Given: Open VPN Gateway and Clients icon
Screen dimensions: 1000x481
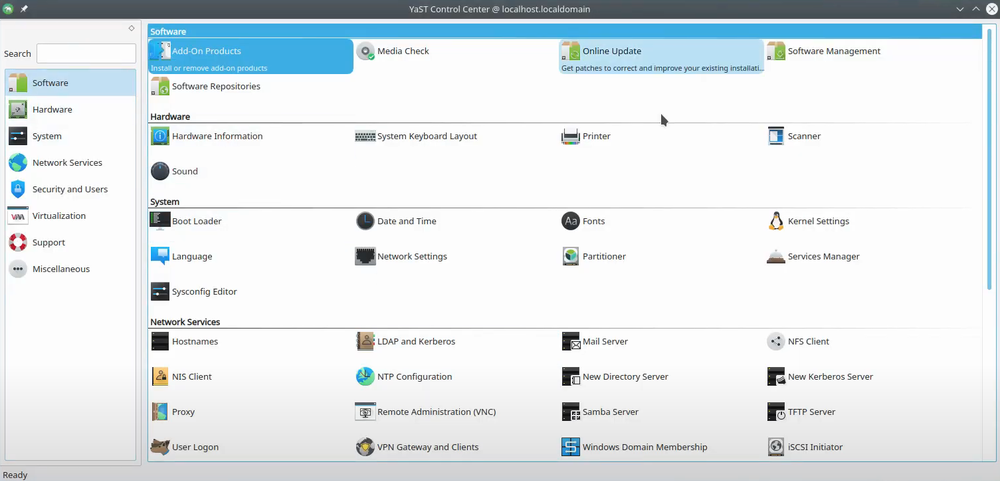Looking at the screenshot, I should (365, 447).
